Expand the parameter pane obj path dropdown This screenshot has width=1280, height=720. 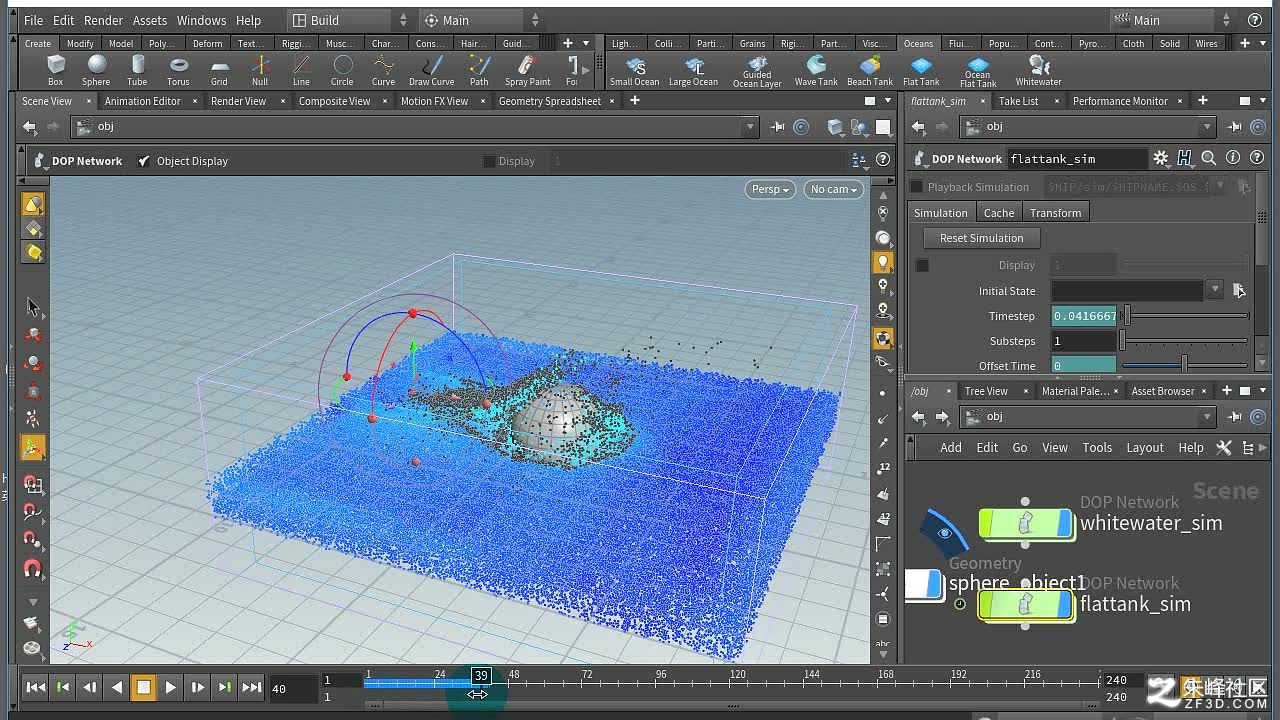[x=1208, y=127]
